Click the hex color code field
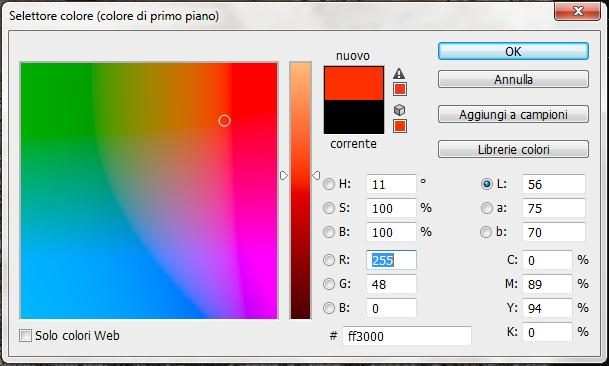This screenshot has height=366, width=609. (407, 336)
